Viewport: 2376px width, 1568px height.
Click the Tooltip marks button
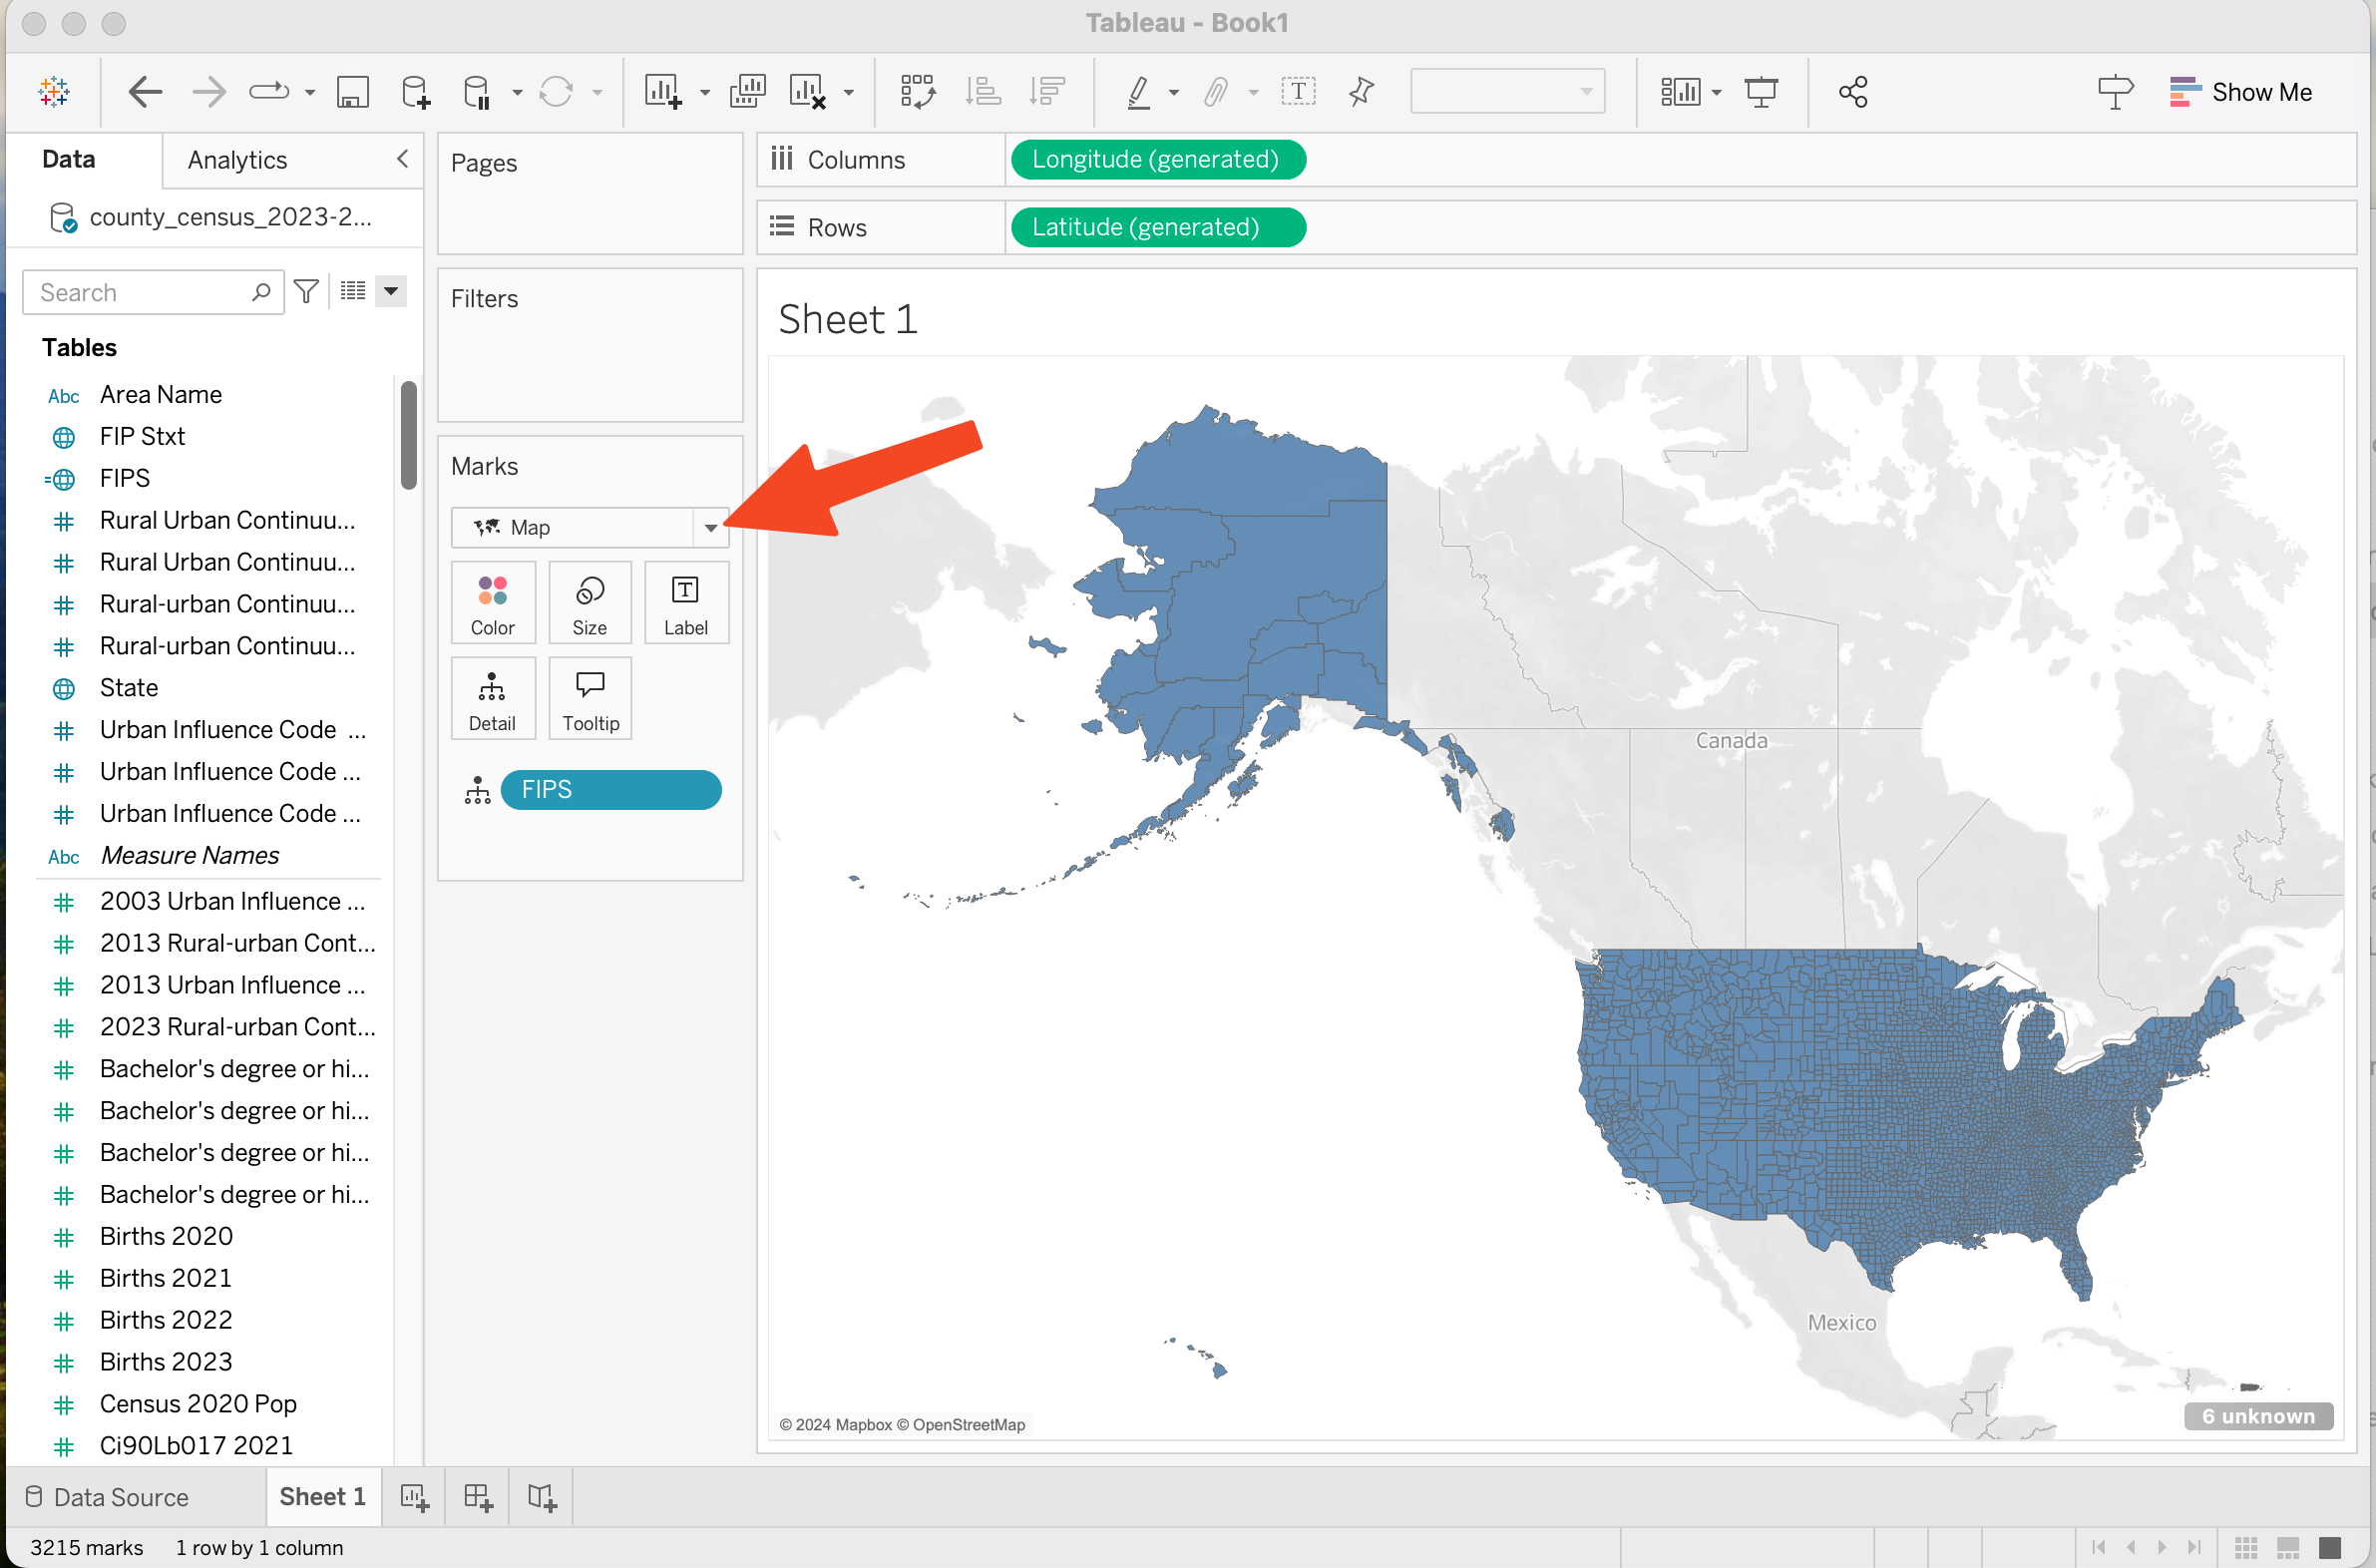pyautogui.click(x=590, y=698)
